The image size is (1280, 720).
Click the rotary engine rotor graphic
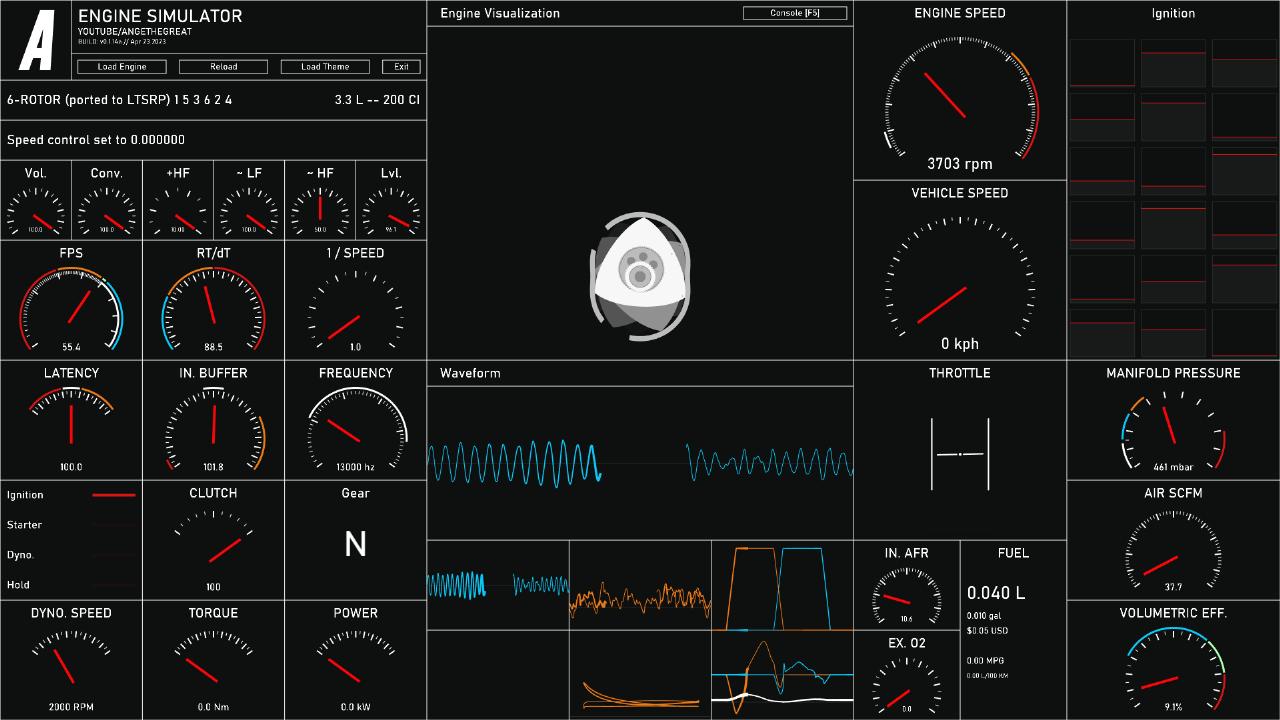639,277
